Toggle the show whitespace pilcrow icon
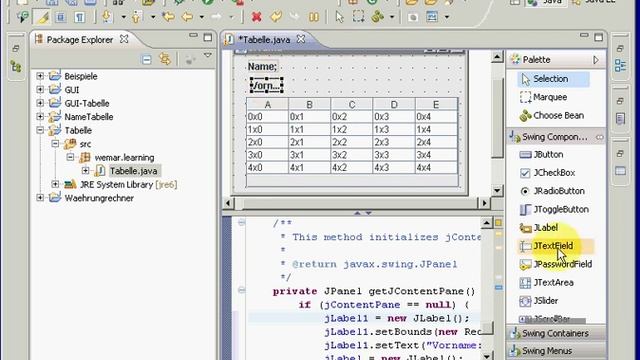The height and width of the screenshot is (360, 640). pos(79,17)
